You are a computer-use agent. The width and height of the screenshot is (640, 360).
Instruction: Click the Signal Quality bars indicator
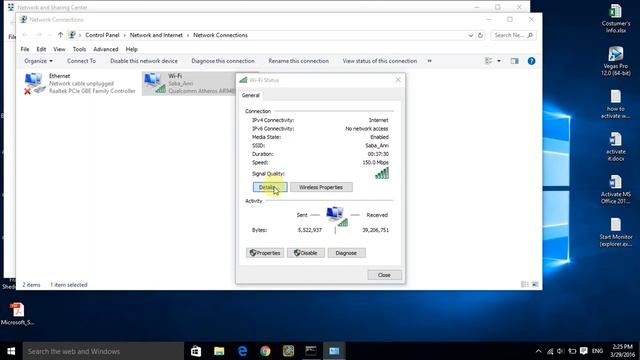click(x=382, y=173)
